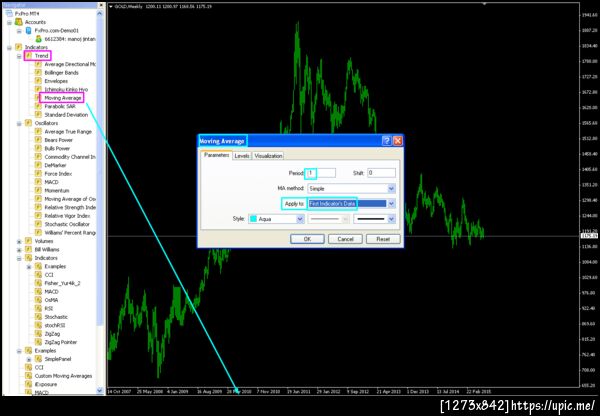This screenshot has width=600, height=416.
Task: Select Average Directional Movement indicator
Action: click(x=70, y=64)
